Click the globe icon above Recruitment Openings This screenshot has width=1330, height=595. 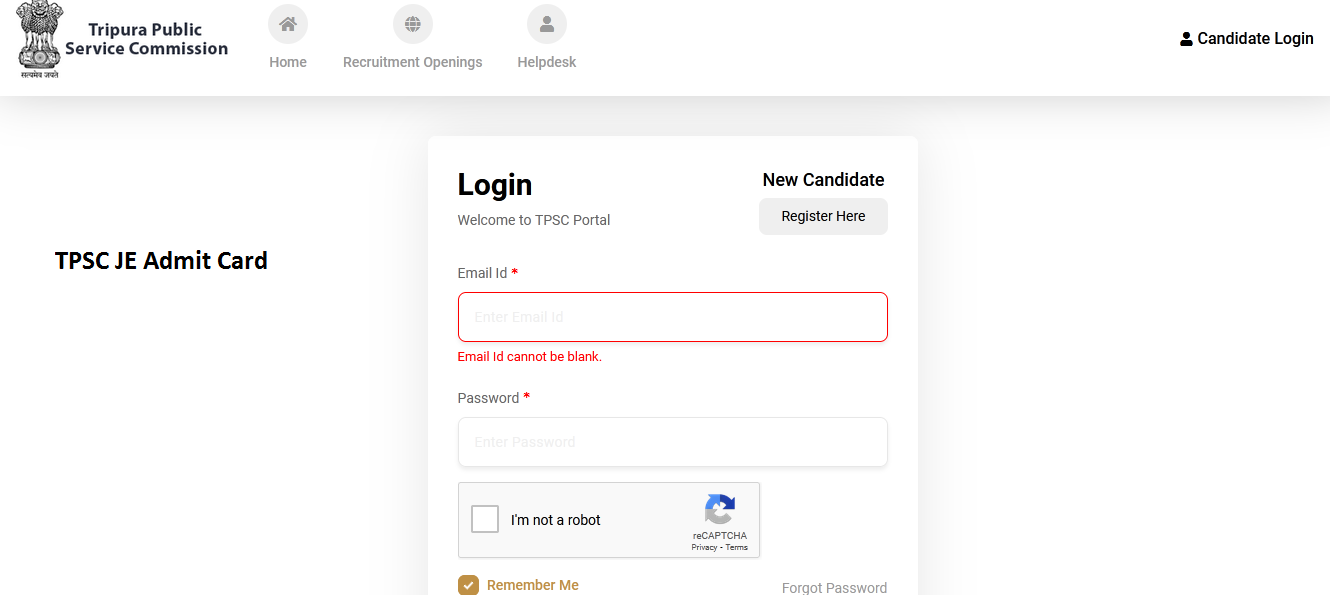(x=412, y=23)
